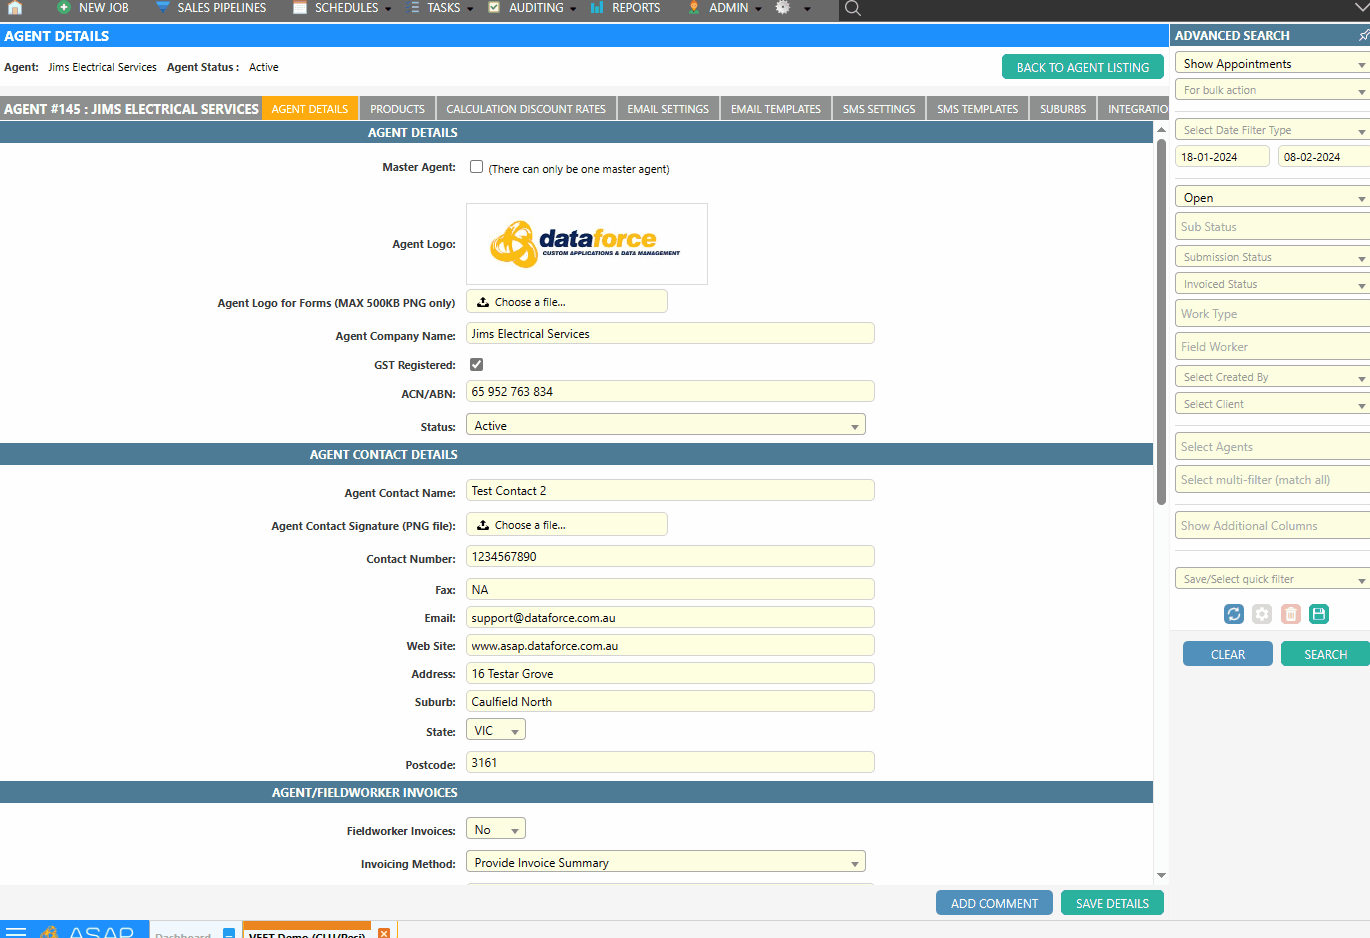Open the search magnifier in the top bar
Screen dimensions: 1370x938
click(x=851, y=10)
